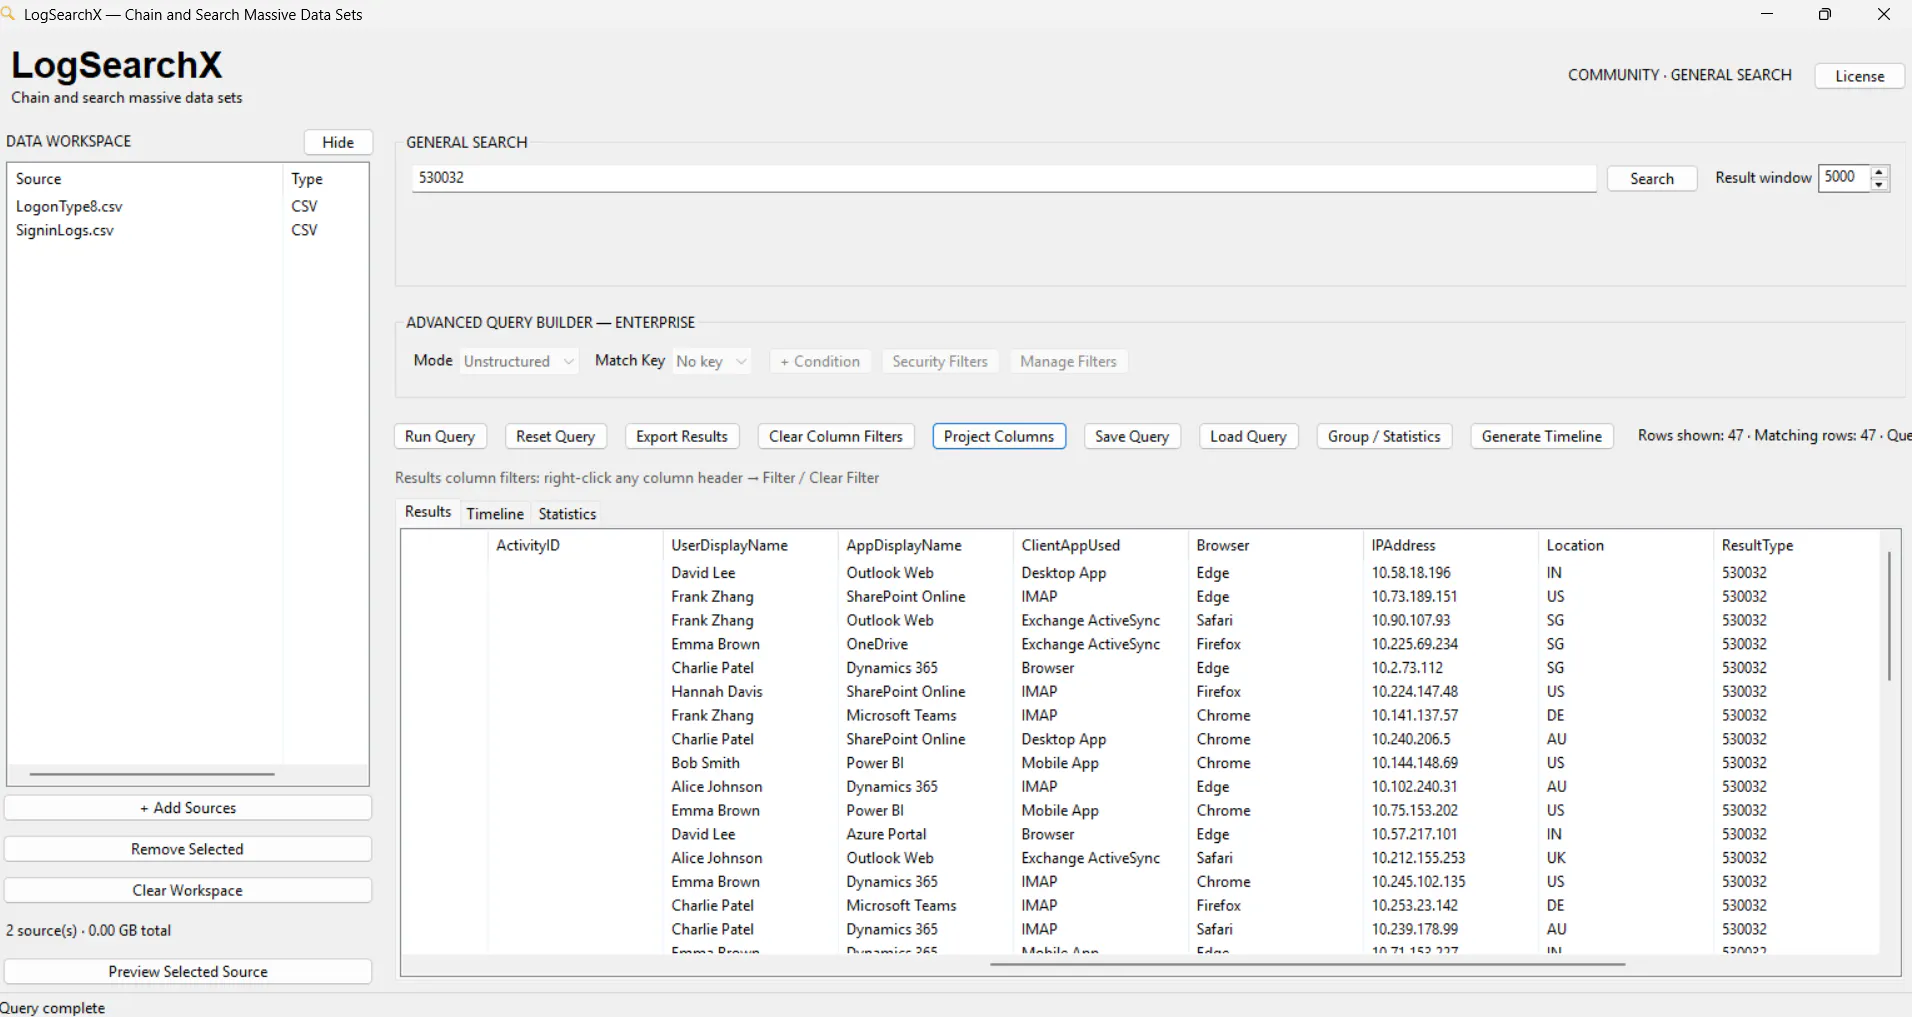Click IP address 10.57.217.101
The image size is (1912, 1017).
tap(1414, 834)
